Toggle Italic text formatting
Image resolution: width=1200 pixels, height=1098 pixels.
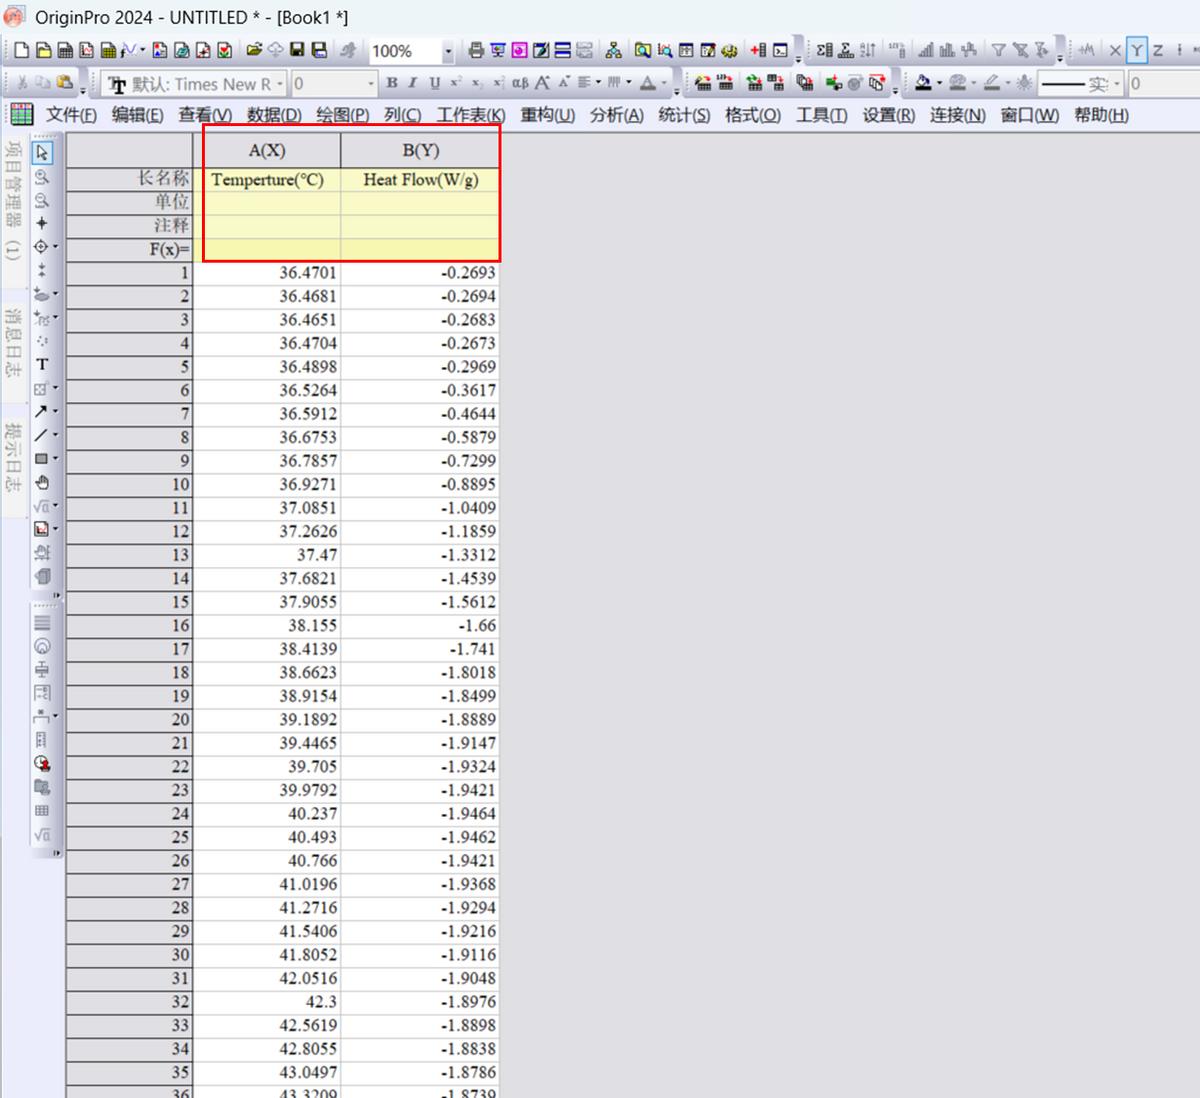pos(412,83)
